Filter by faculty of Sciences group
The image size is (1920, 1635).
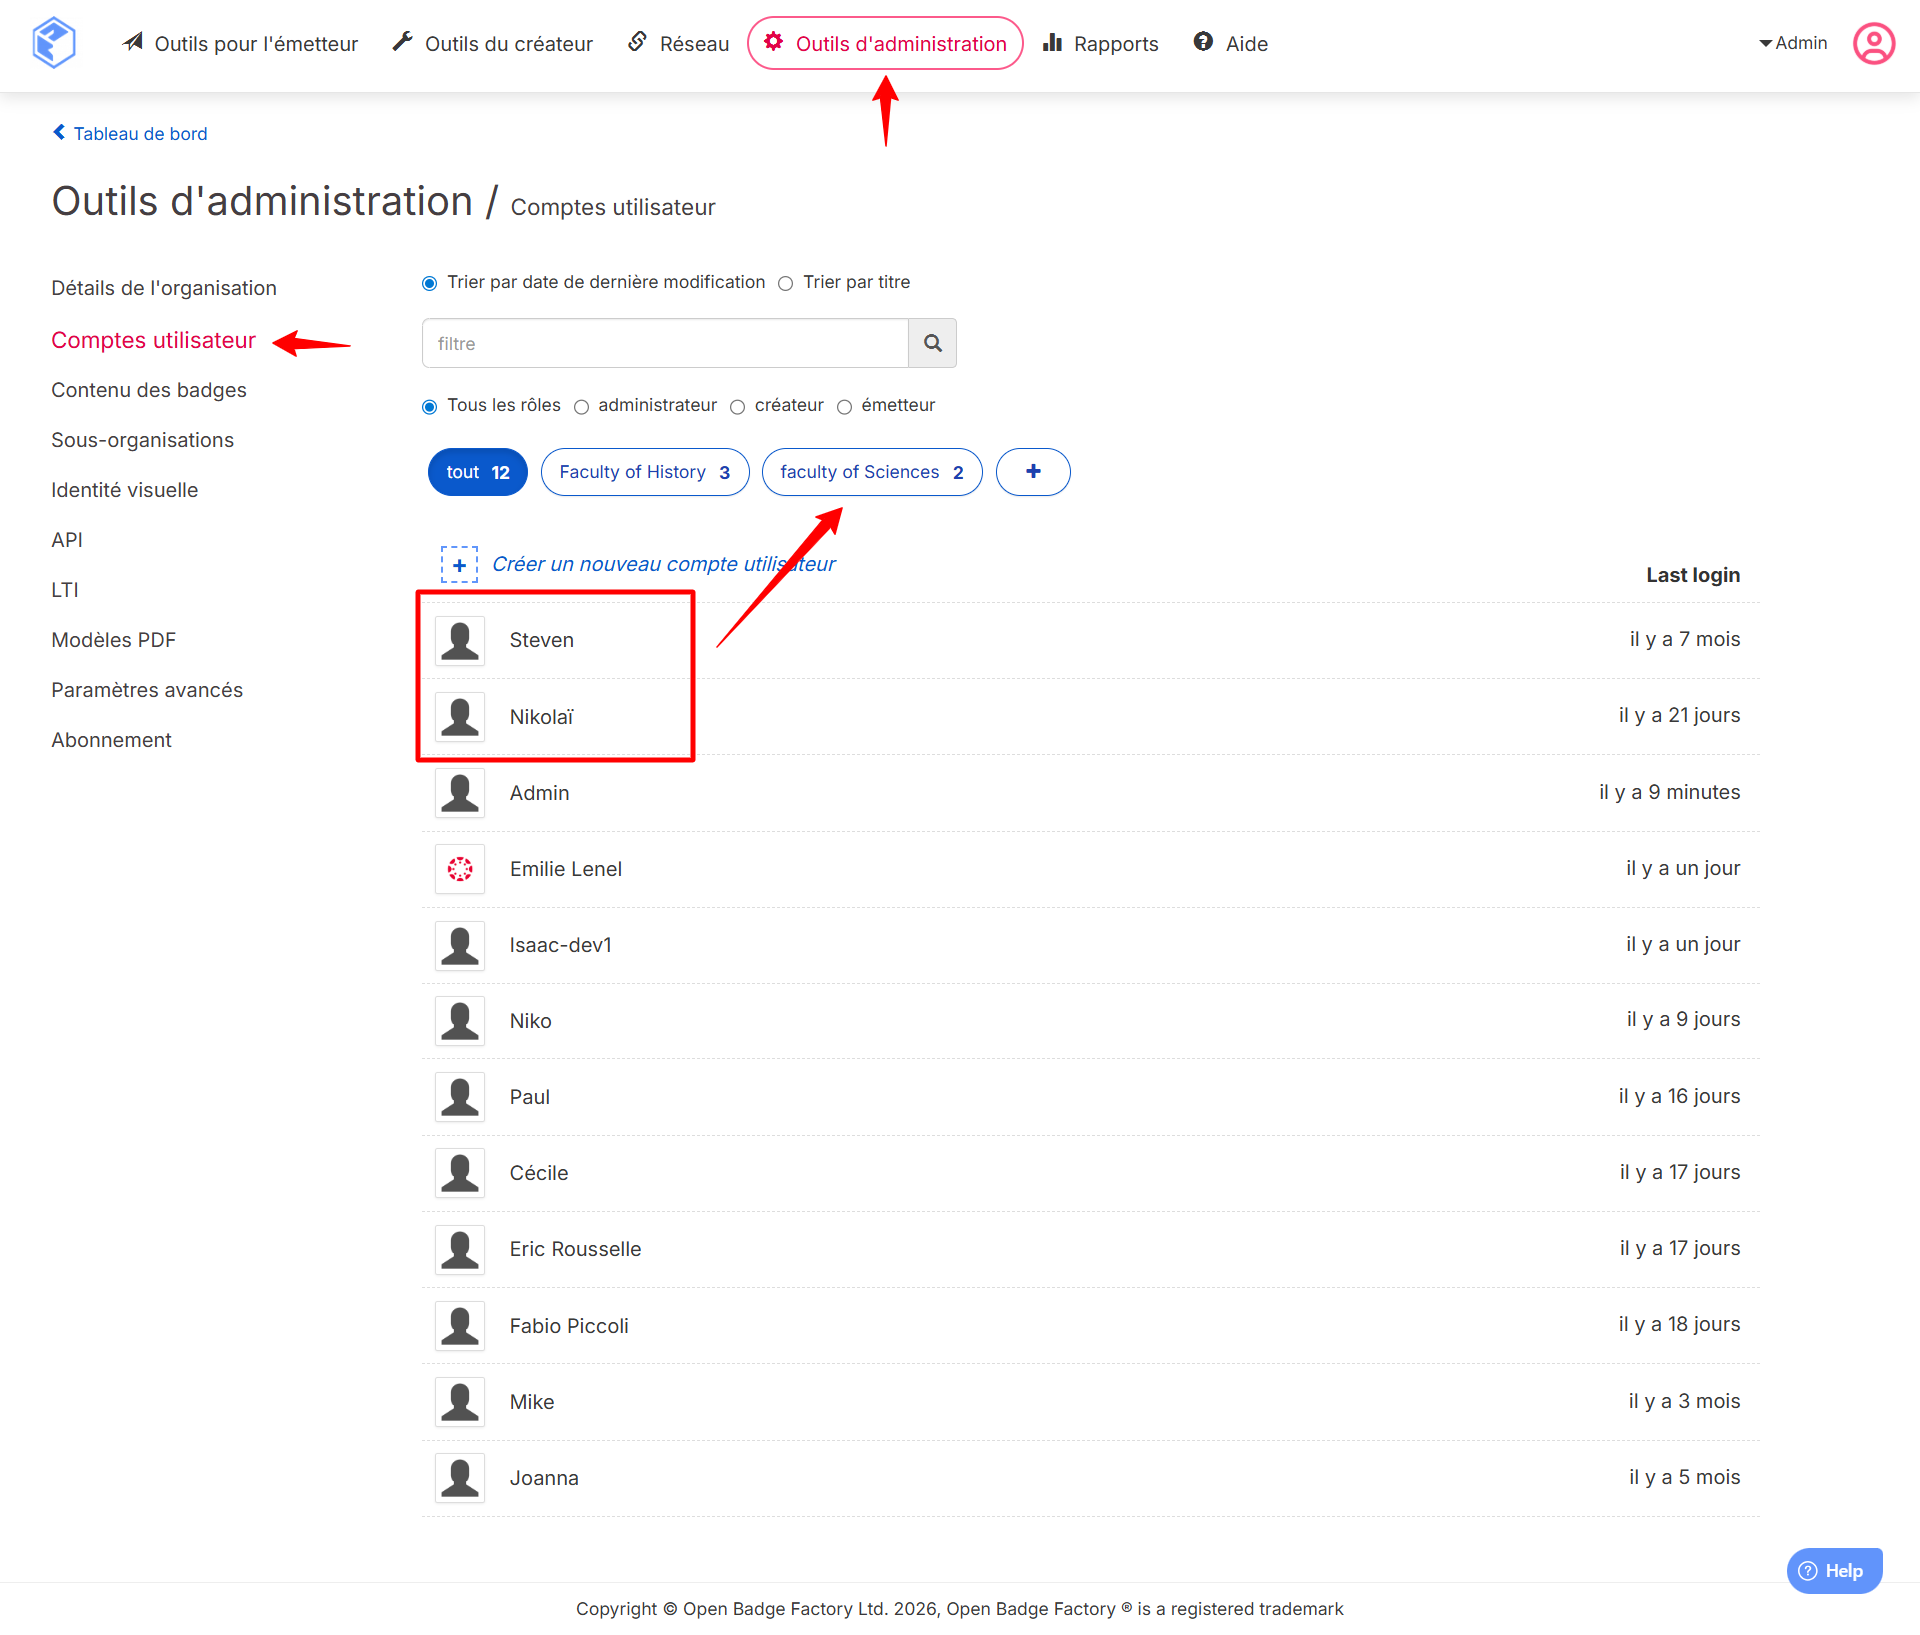click(871, 472)
